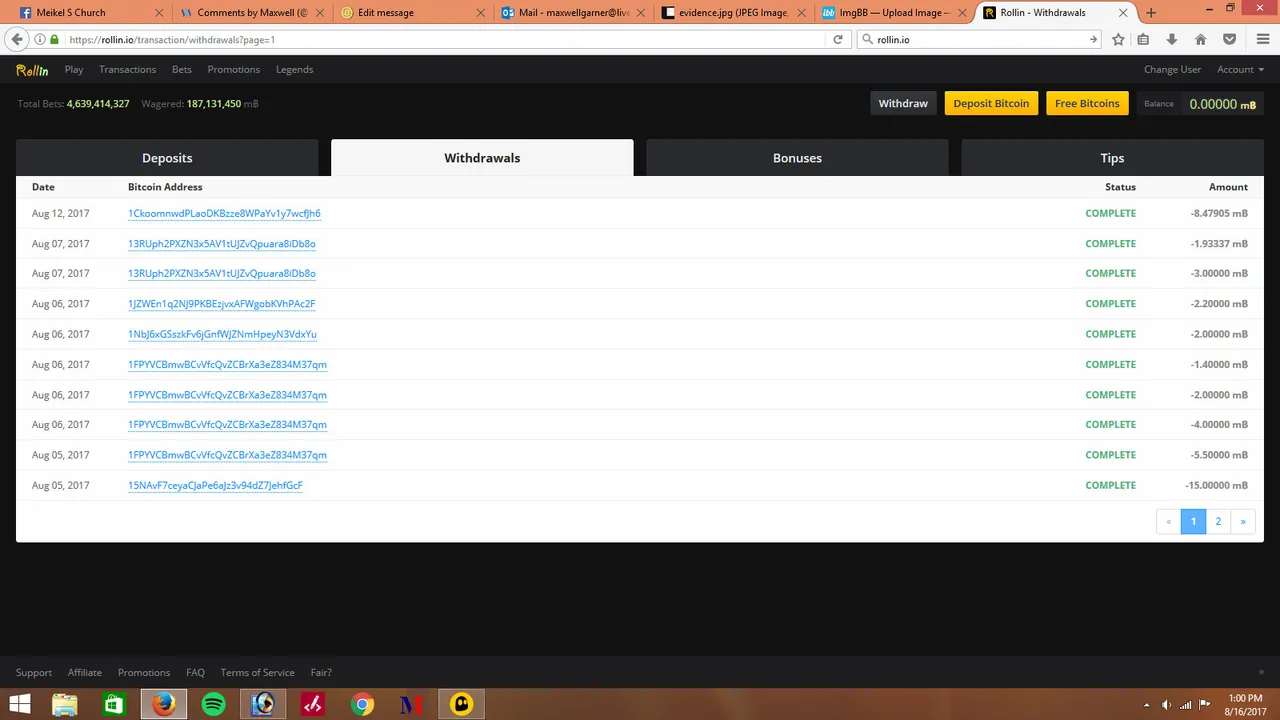The height and width of the screenshot is (720, 1280).
Task: Click the Withdraw button
Action: (903, 103)
